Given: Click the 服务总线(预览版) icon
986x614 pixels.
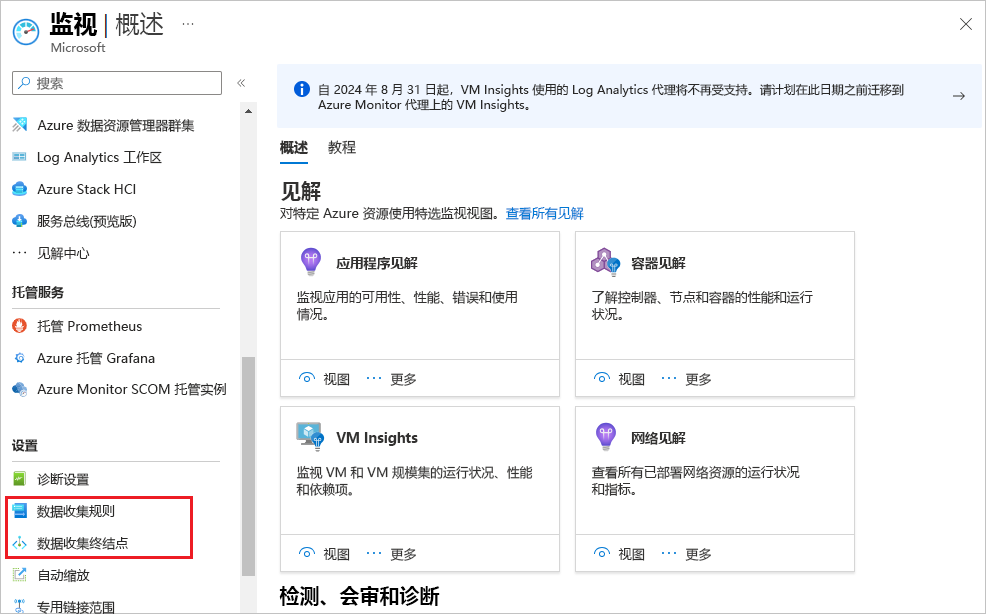Looking at the screenshot, I should coord(19,221).
